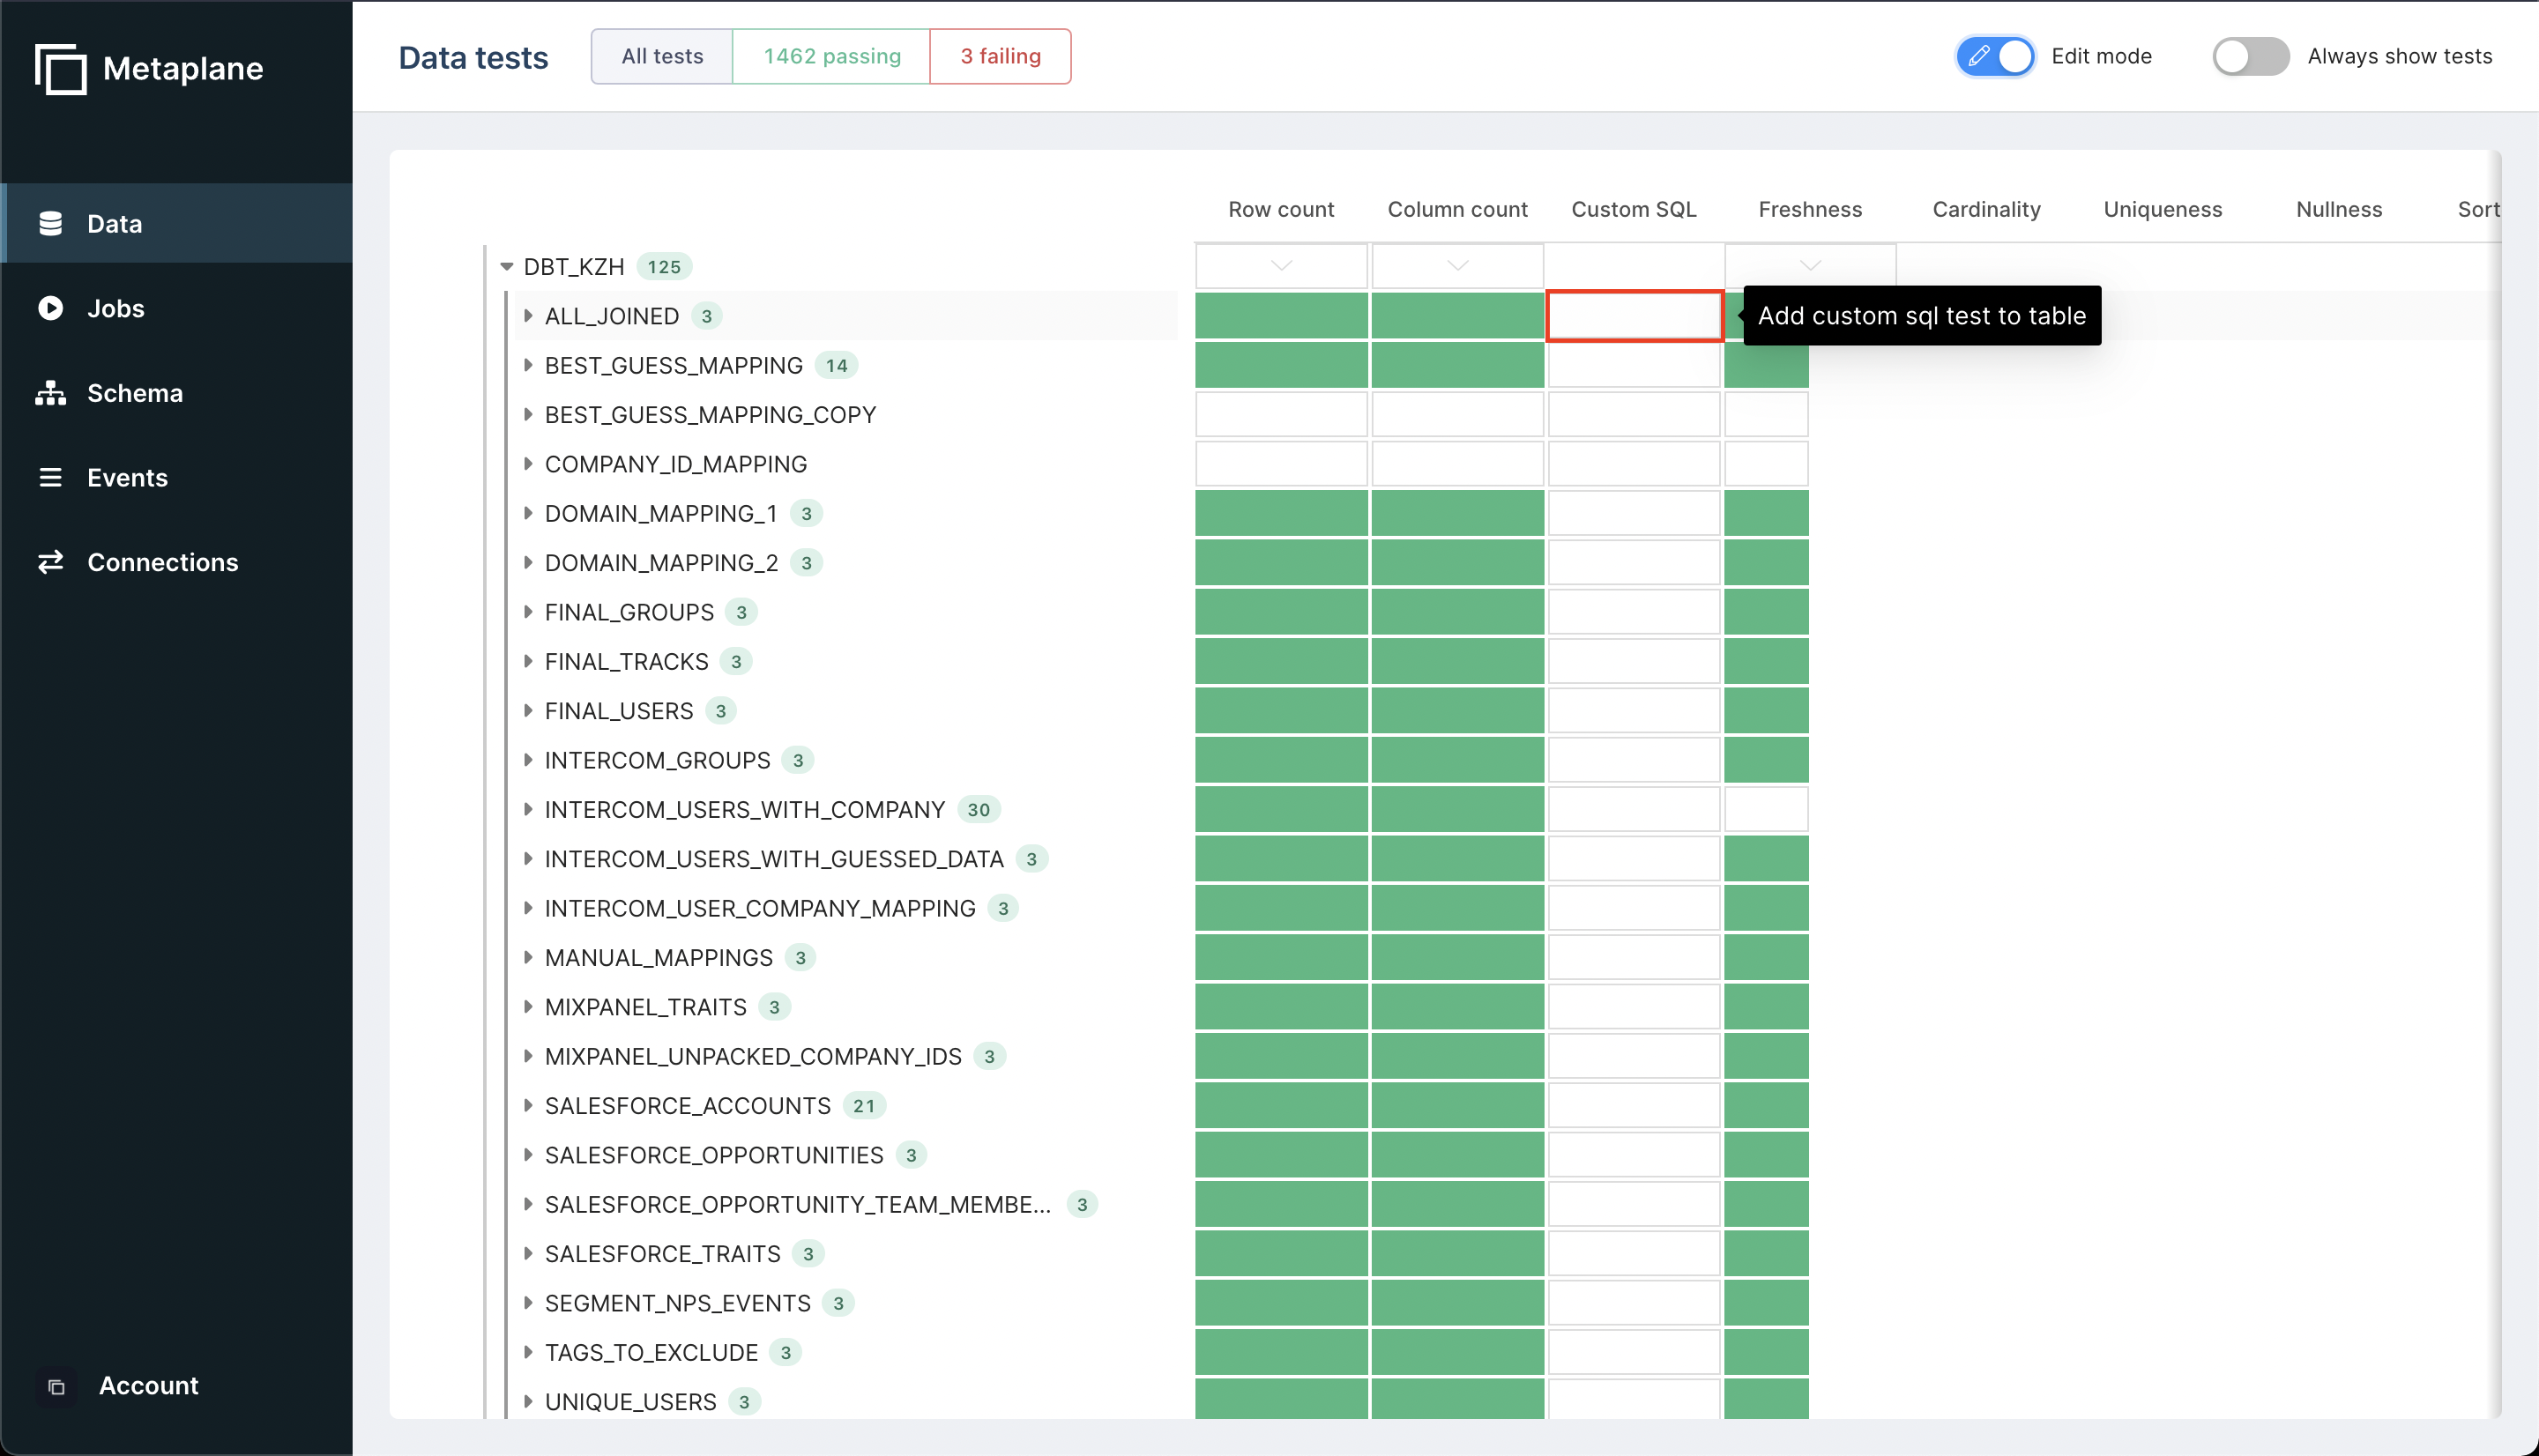Screen dimensions: 2539x1456
Task: Open the Schema hierarchy icon
Action: click(x=50, y=393)
